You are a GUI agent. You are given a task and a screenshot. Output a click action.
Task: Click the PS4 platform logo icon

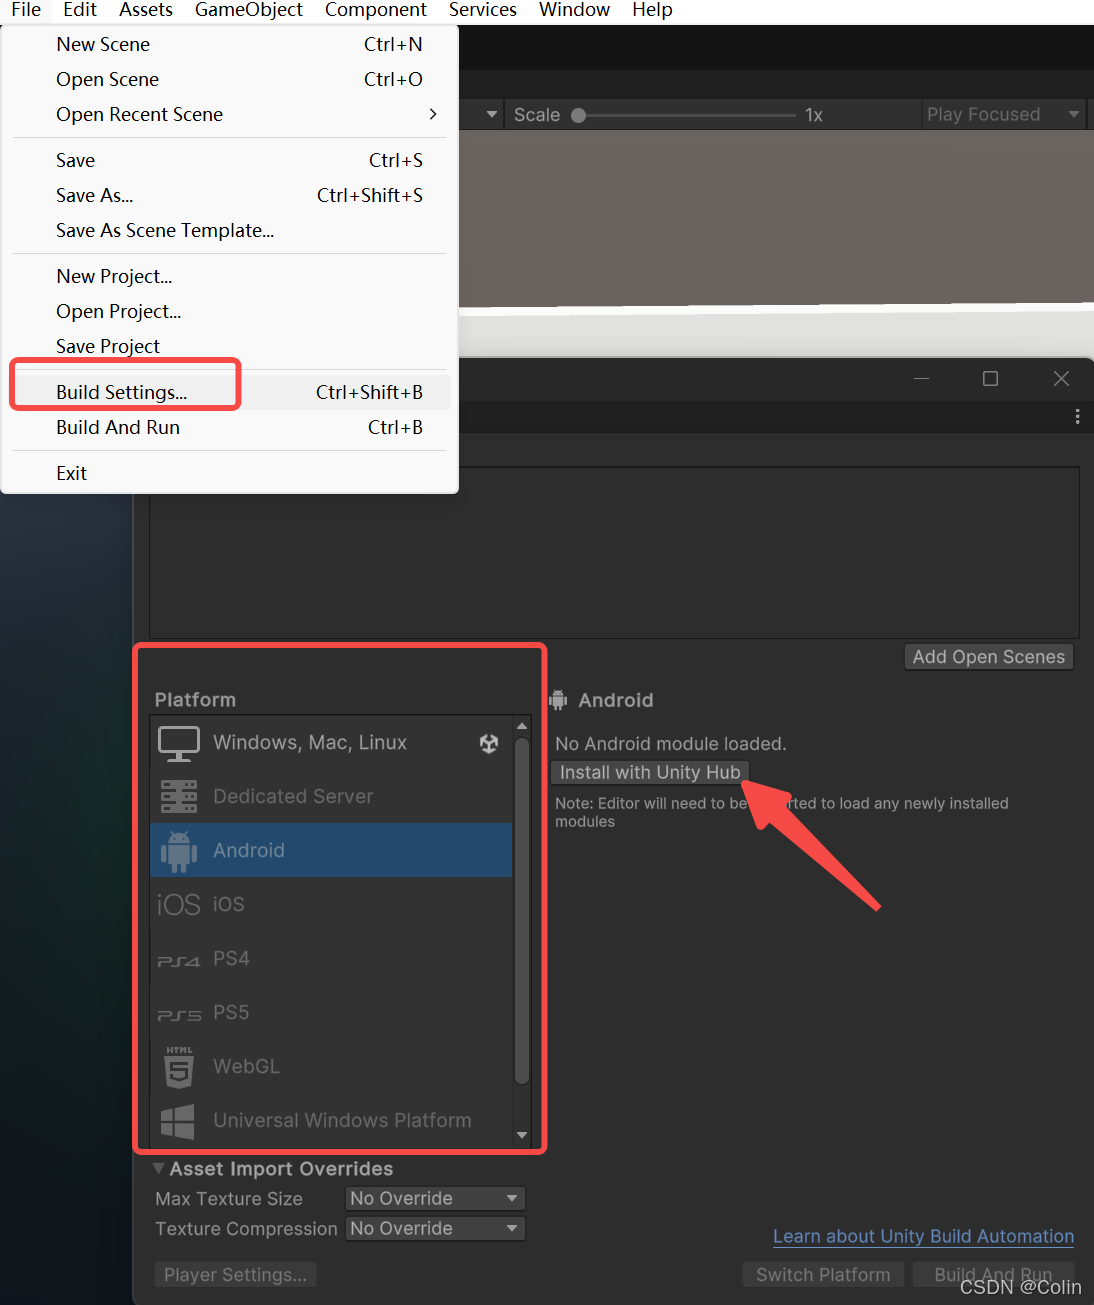coord(179,961)
